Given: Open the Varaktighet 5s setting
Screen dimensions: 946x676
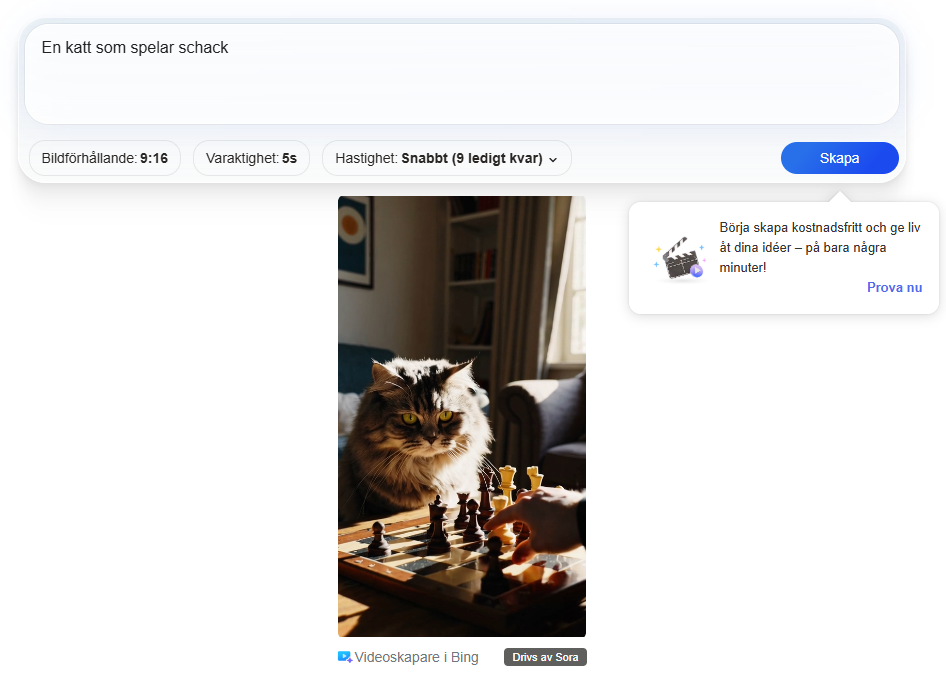Looking at the screenshot, I should tap(251, 157).
